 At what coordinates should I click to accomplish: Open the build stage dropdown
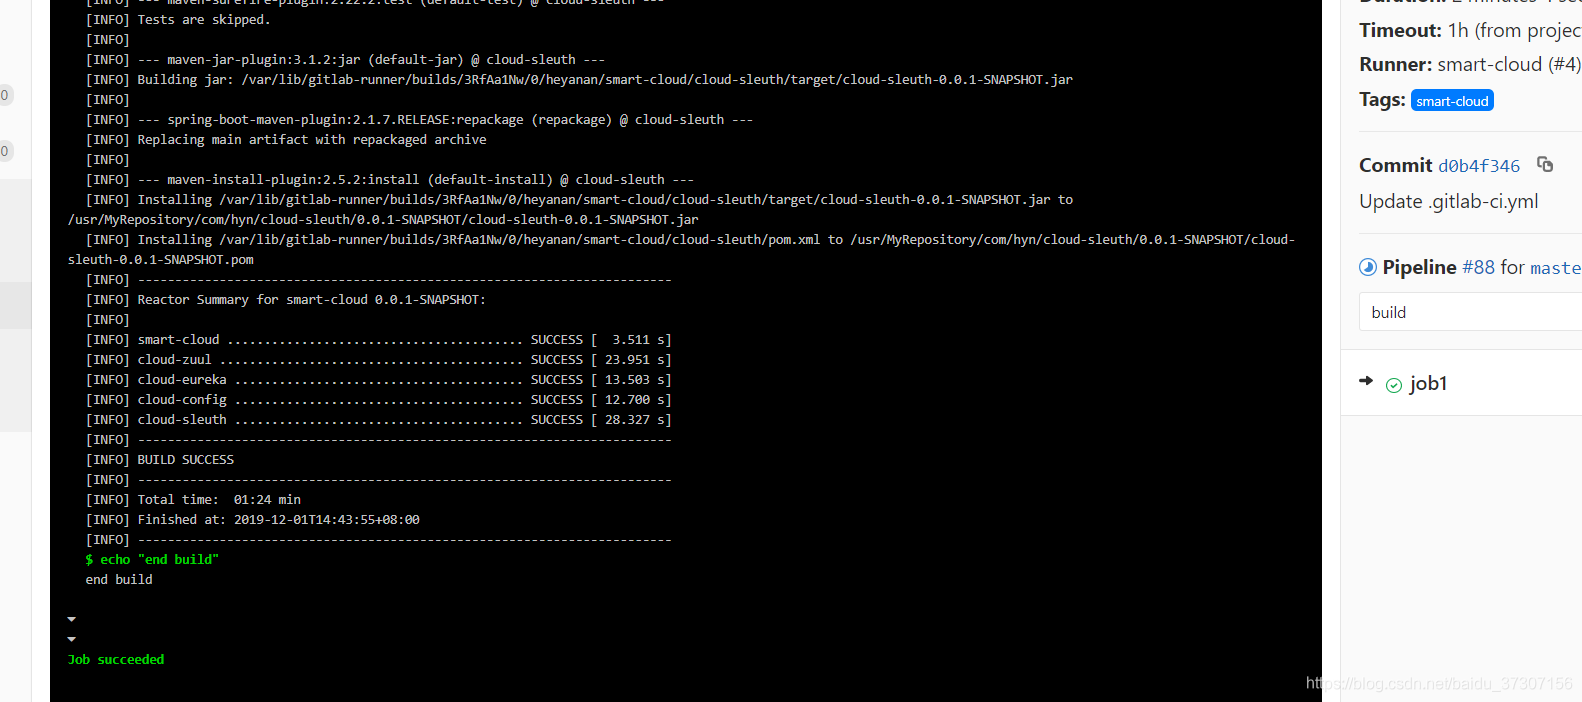[x=1470, y=312]
